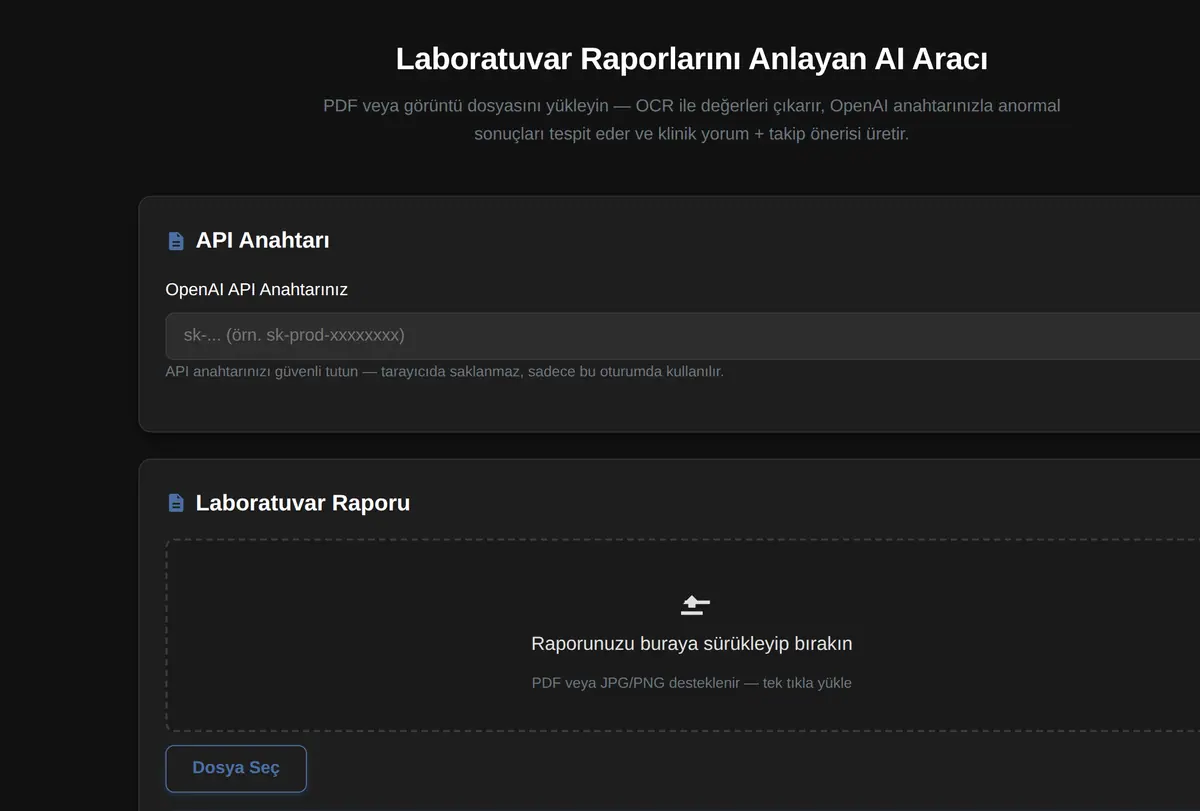Viewport: 1200px width, 811px height.
Task: Click the document icon beside API Anahtarı
Action: click(176, 241)
